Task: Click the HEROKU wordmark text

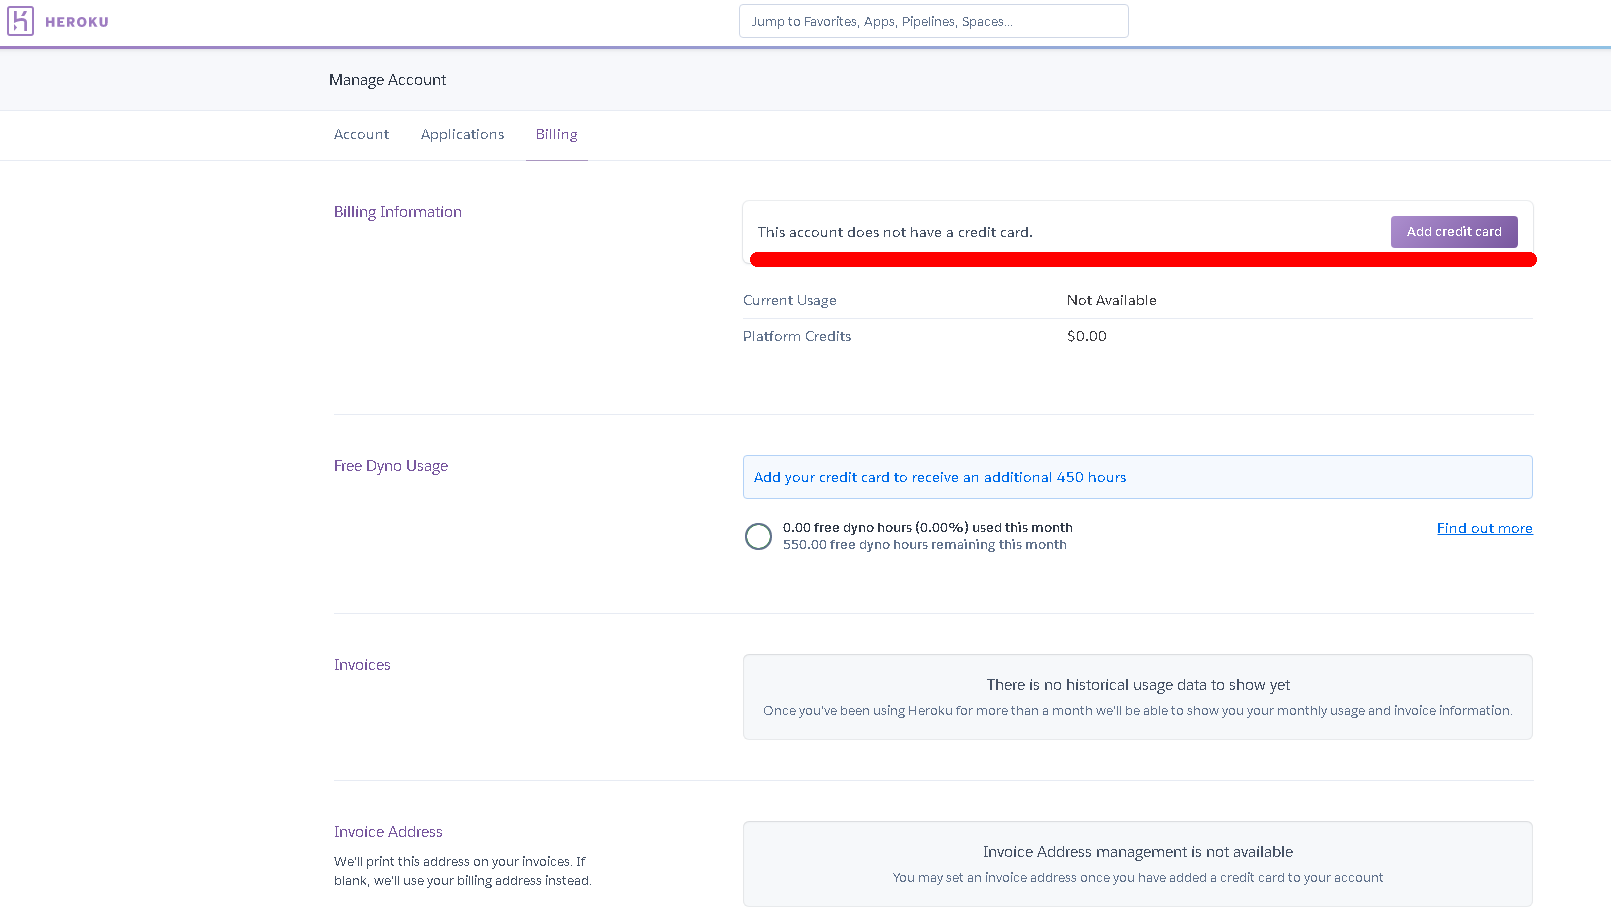Action: point(77,22)
